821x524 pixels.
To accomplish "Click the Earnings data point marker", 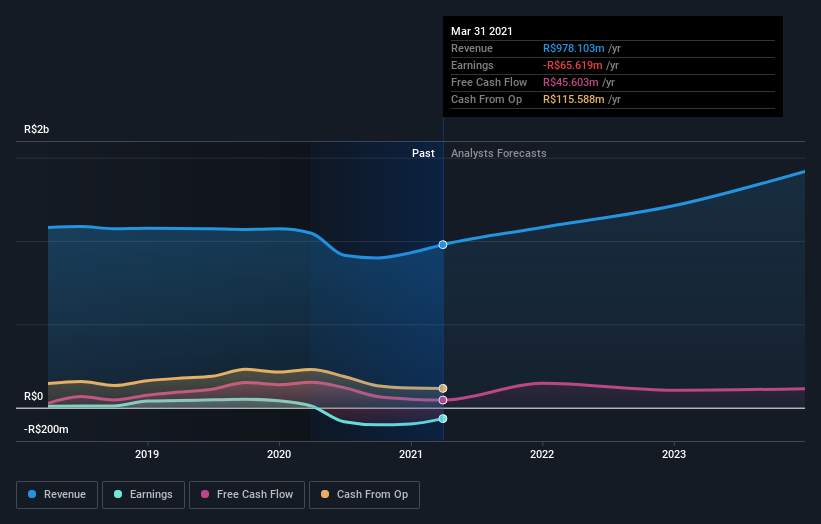I will pyautogui.click(x=443, y=418).
